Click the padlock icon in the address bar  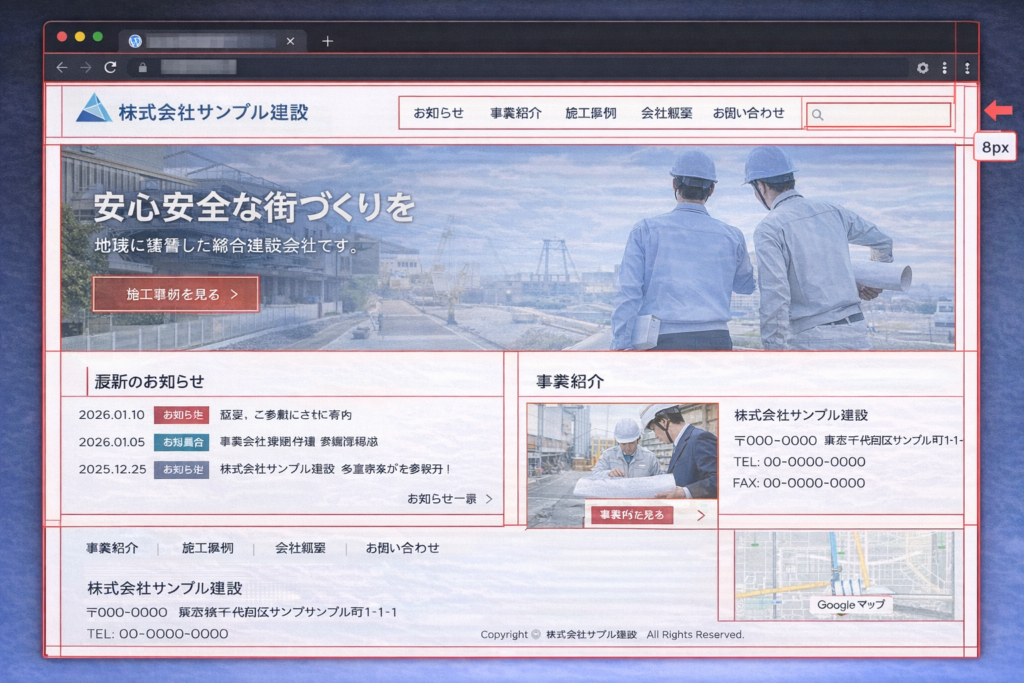point(143,69)
